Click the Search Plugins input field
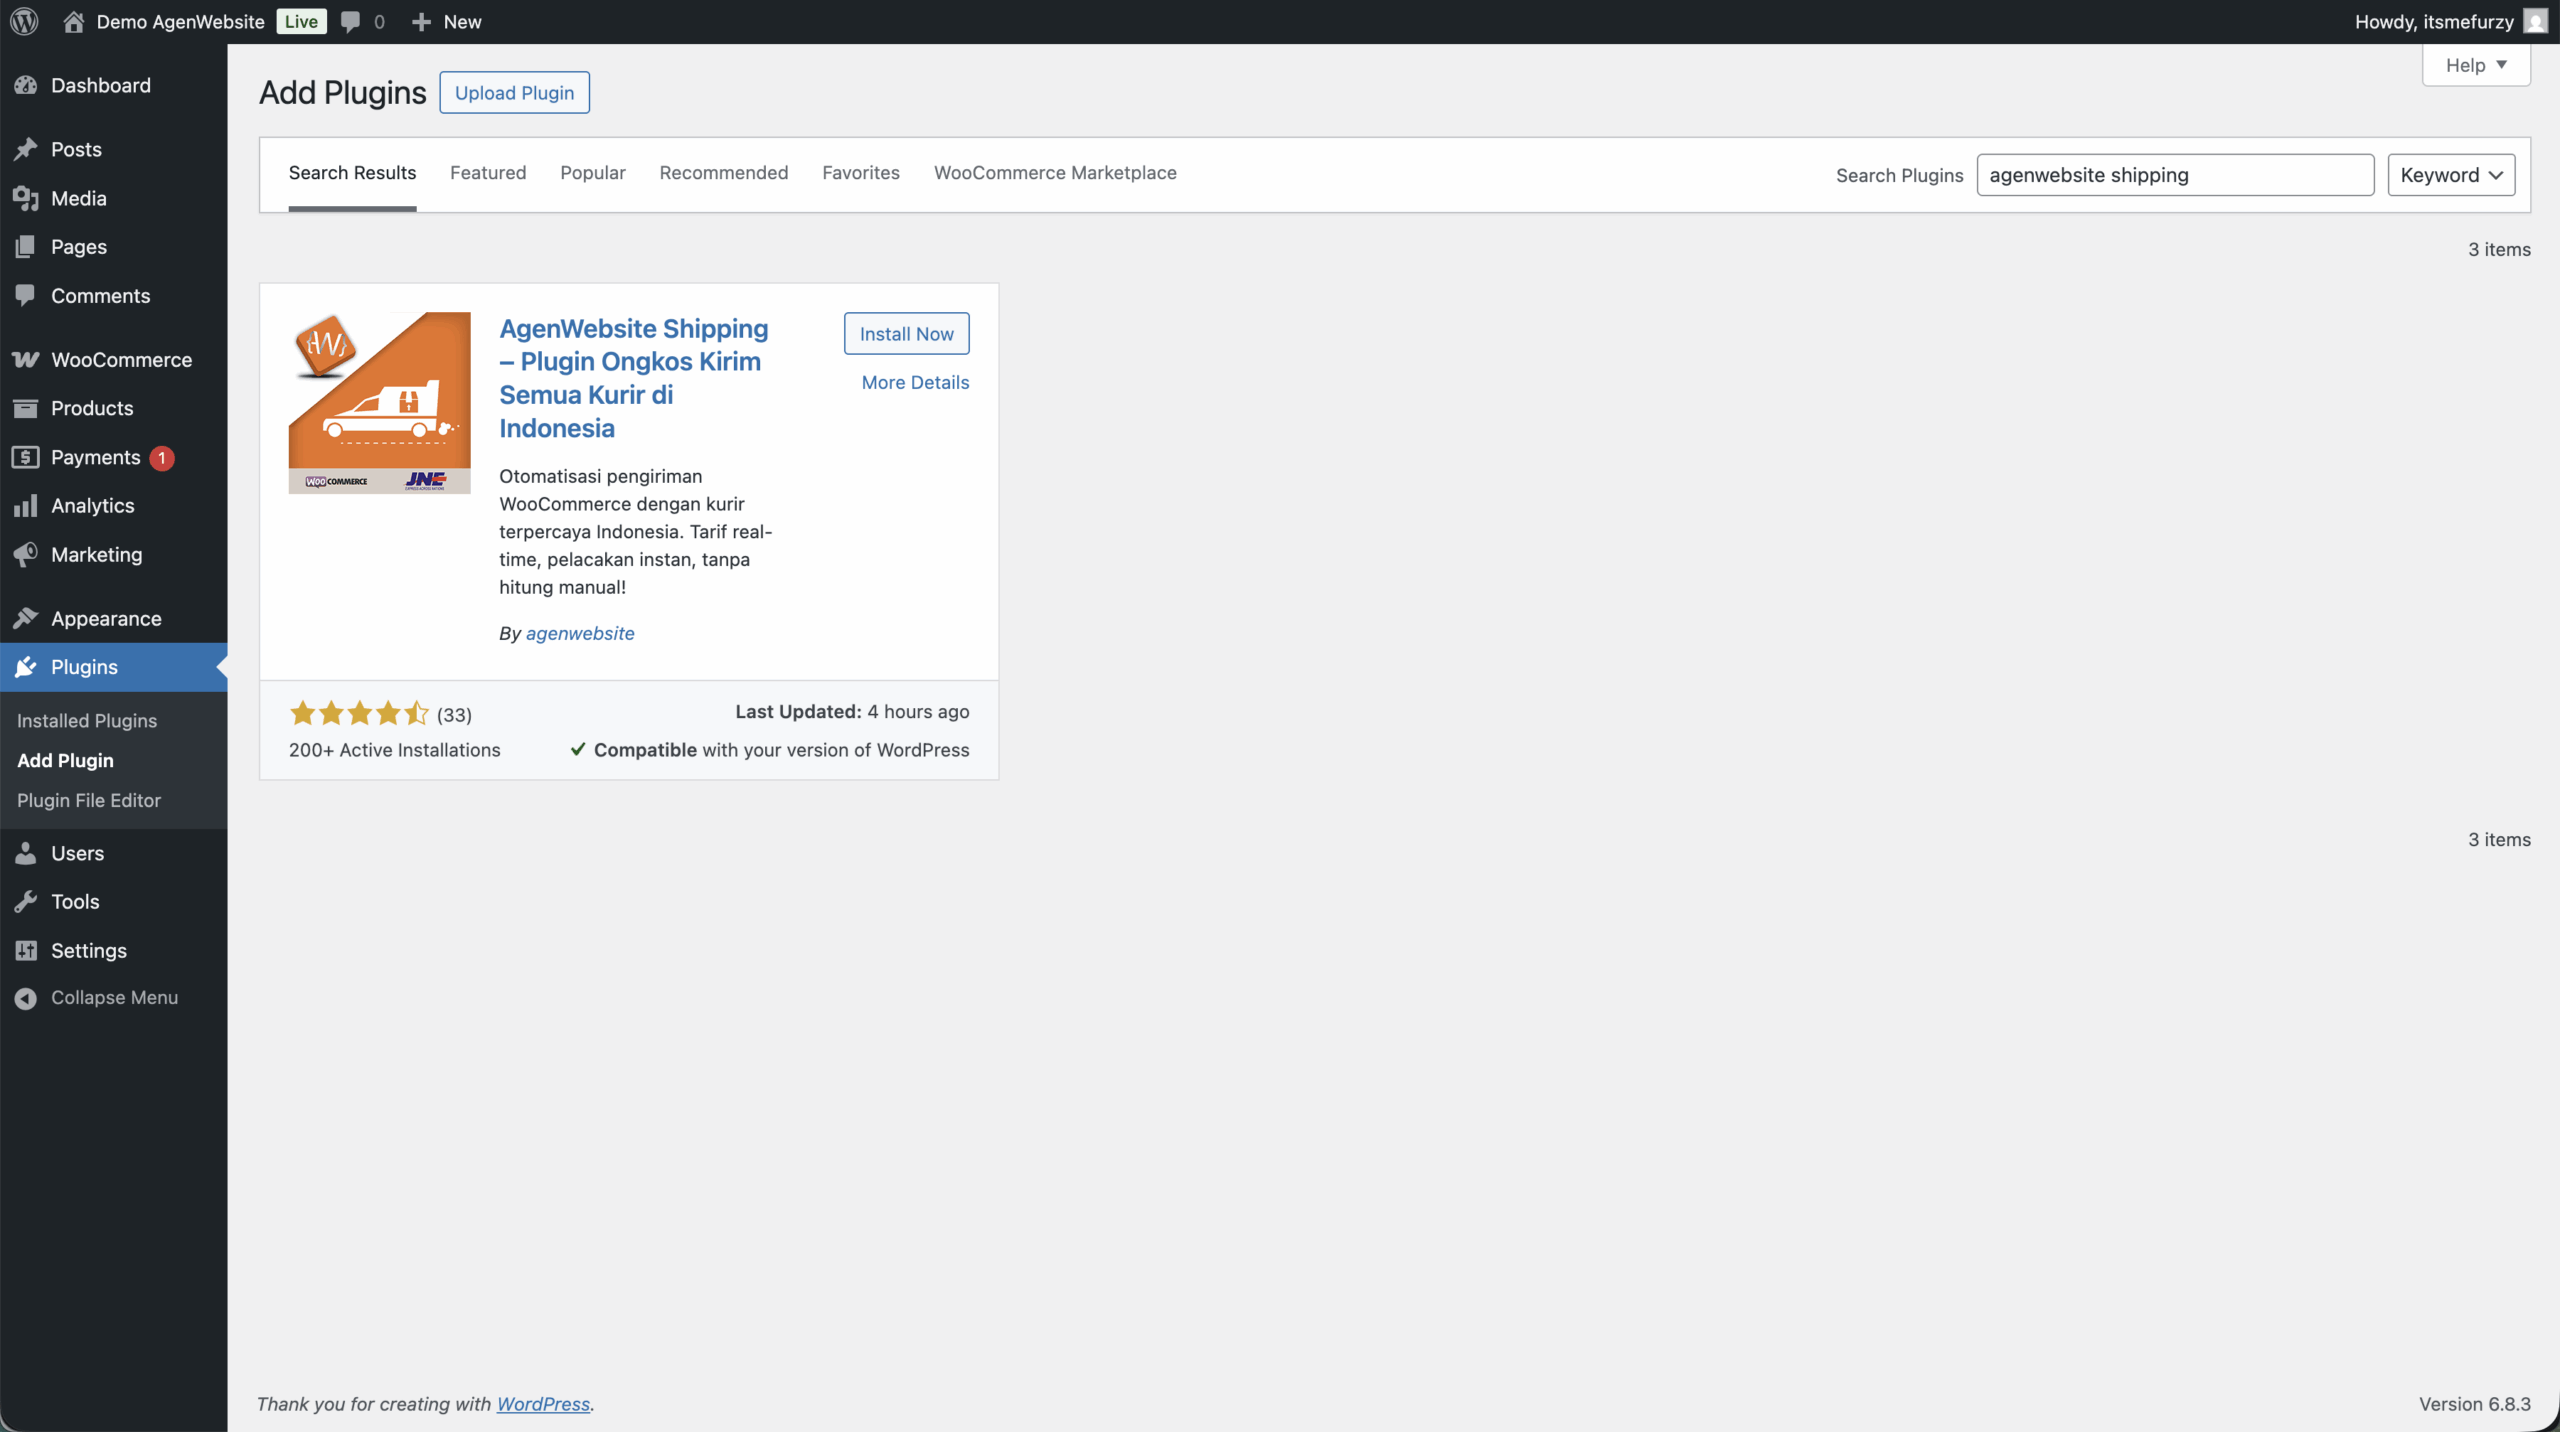This screenshot has height=1432, width=2560. point(2174,175)
